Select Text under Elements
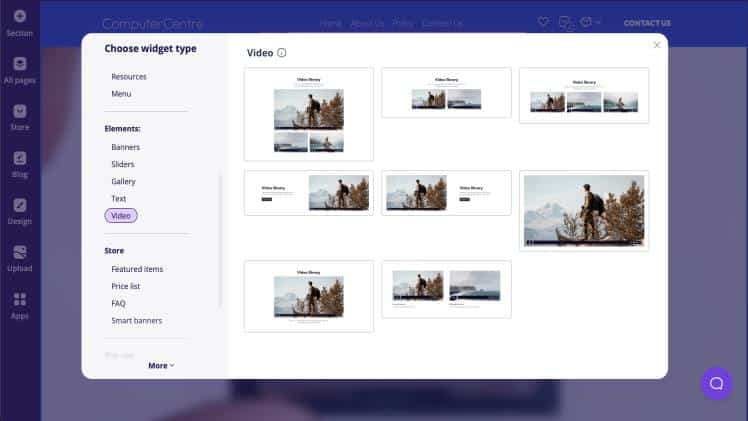Screen dimensions: 748x421 [x=118, y=199]
